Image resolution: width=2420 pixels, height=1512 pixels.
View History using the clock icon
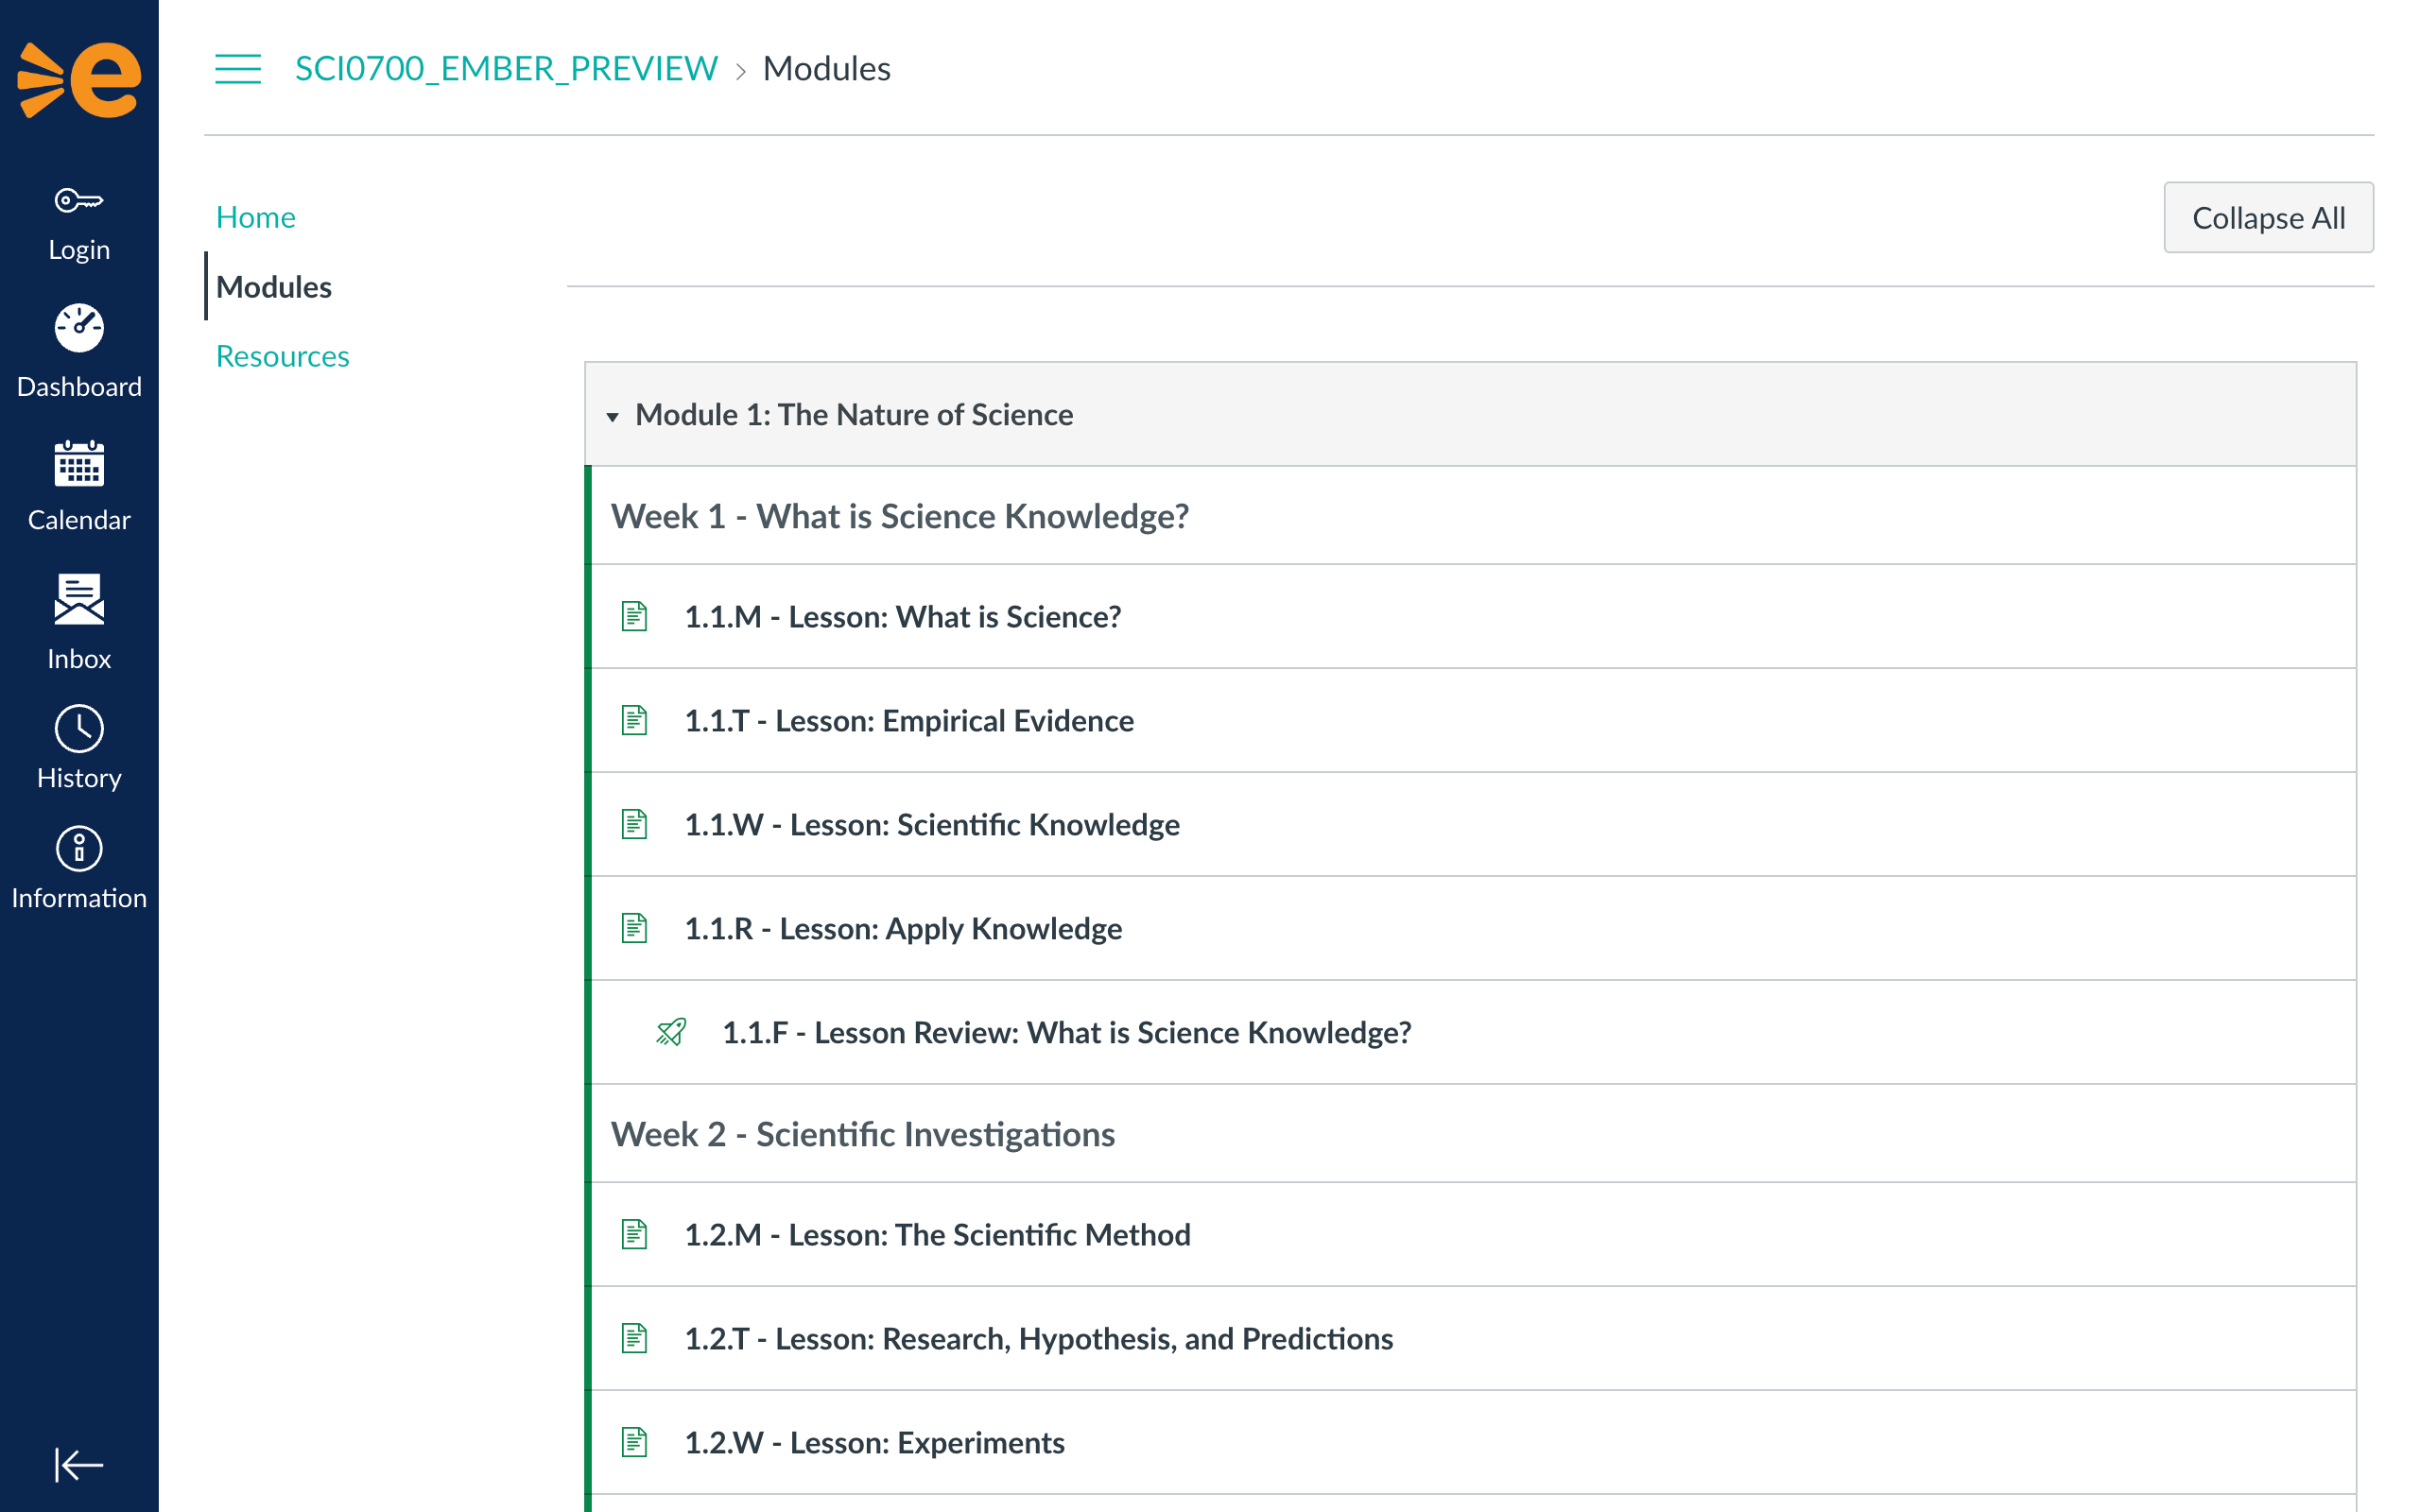click(x=78, y=729)
